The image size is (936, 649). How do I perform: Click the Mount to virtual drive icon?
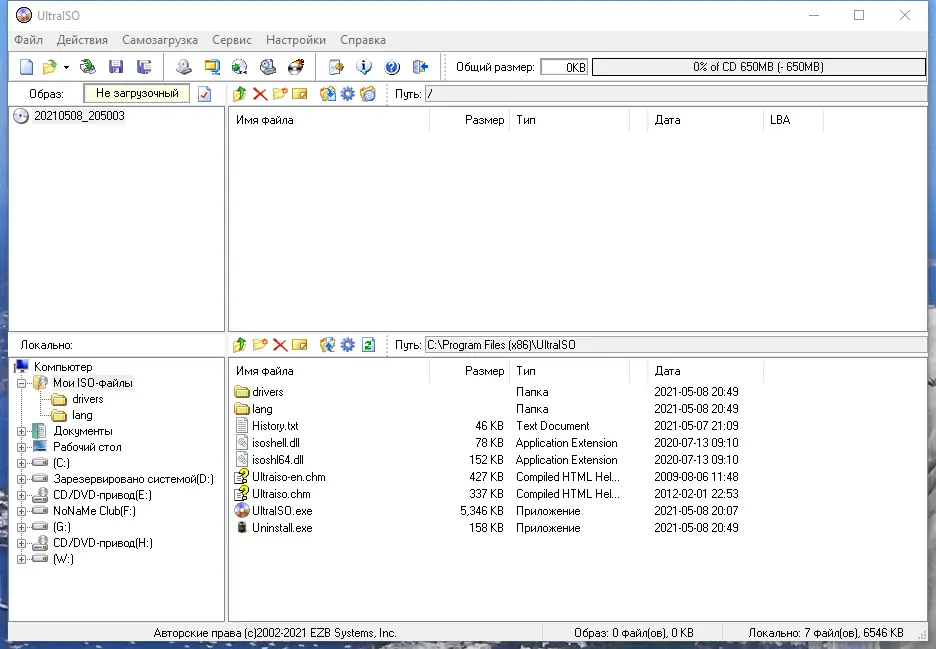click(x=268, y=67)
